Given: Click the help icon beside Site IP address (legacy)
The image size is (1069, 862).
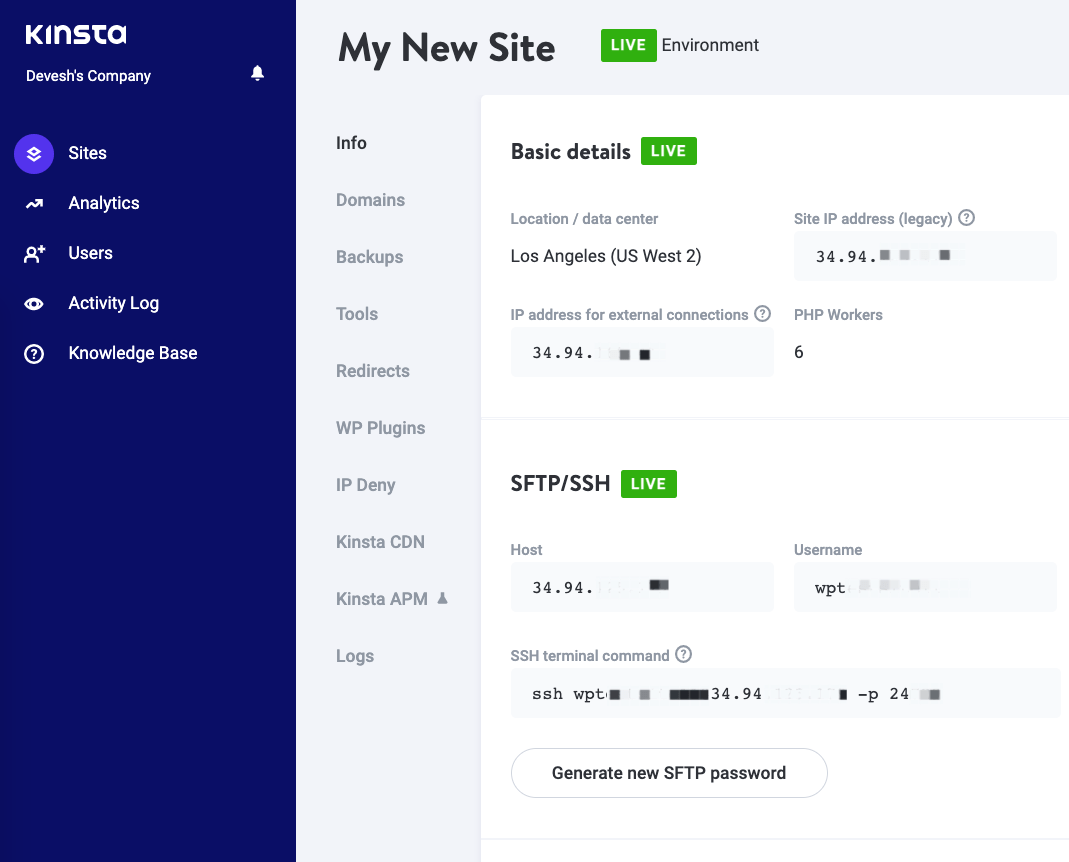Looking at the screenshot, I should 966,218.
